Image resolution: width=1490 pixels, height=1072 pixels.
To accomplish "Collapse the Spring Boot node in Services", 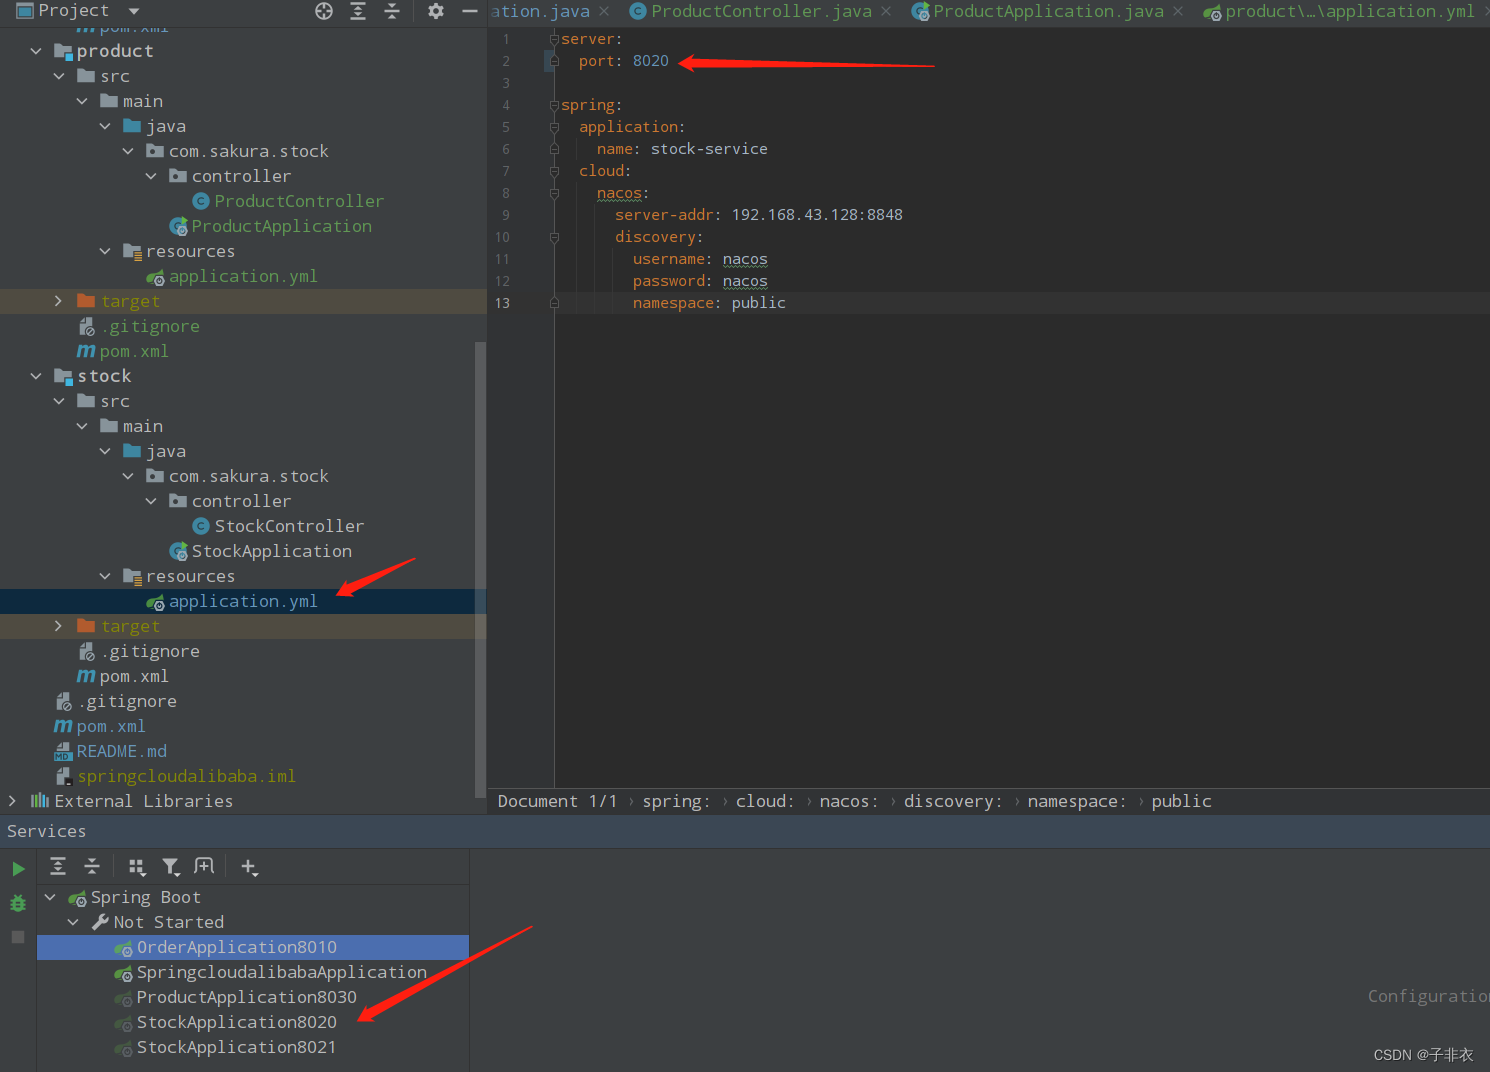I will click(50, 897).
